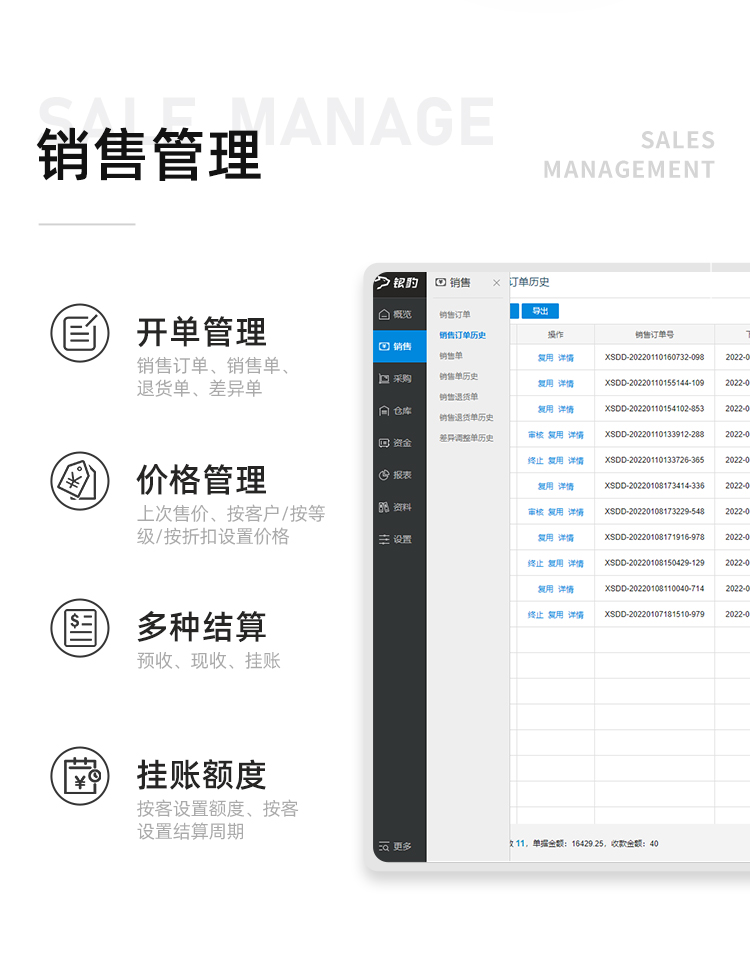Click 审核 for order XSDD-20220110133912-288
This screenshot has width=750, height=967.
point(535,435)
